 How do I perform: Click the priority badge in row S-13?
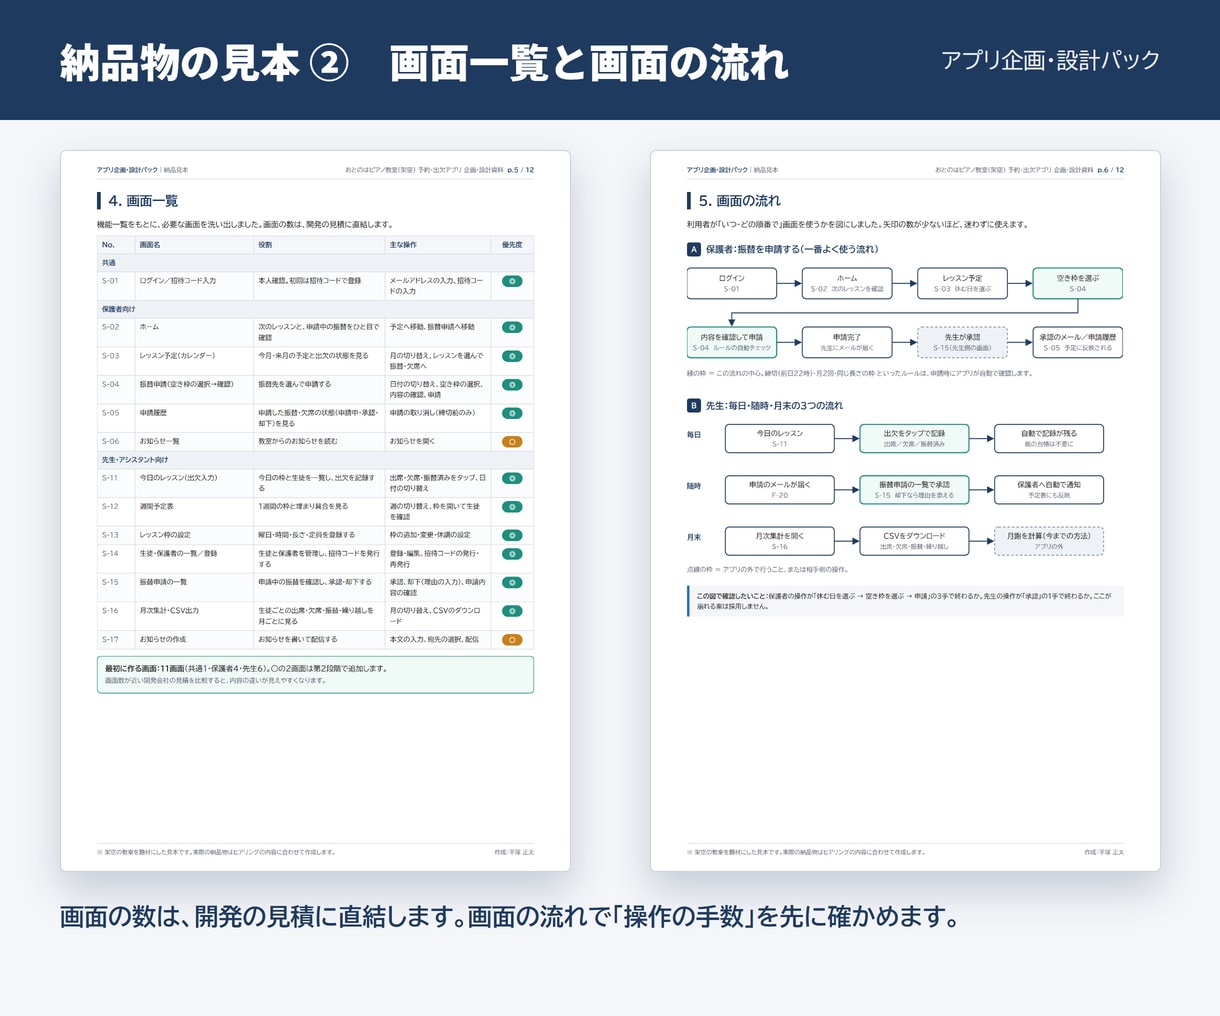pos(512,535)
